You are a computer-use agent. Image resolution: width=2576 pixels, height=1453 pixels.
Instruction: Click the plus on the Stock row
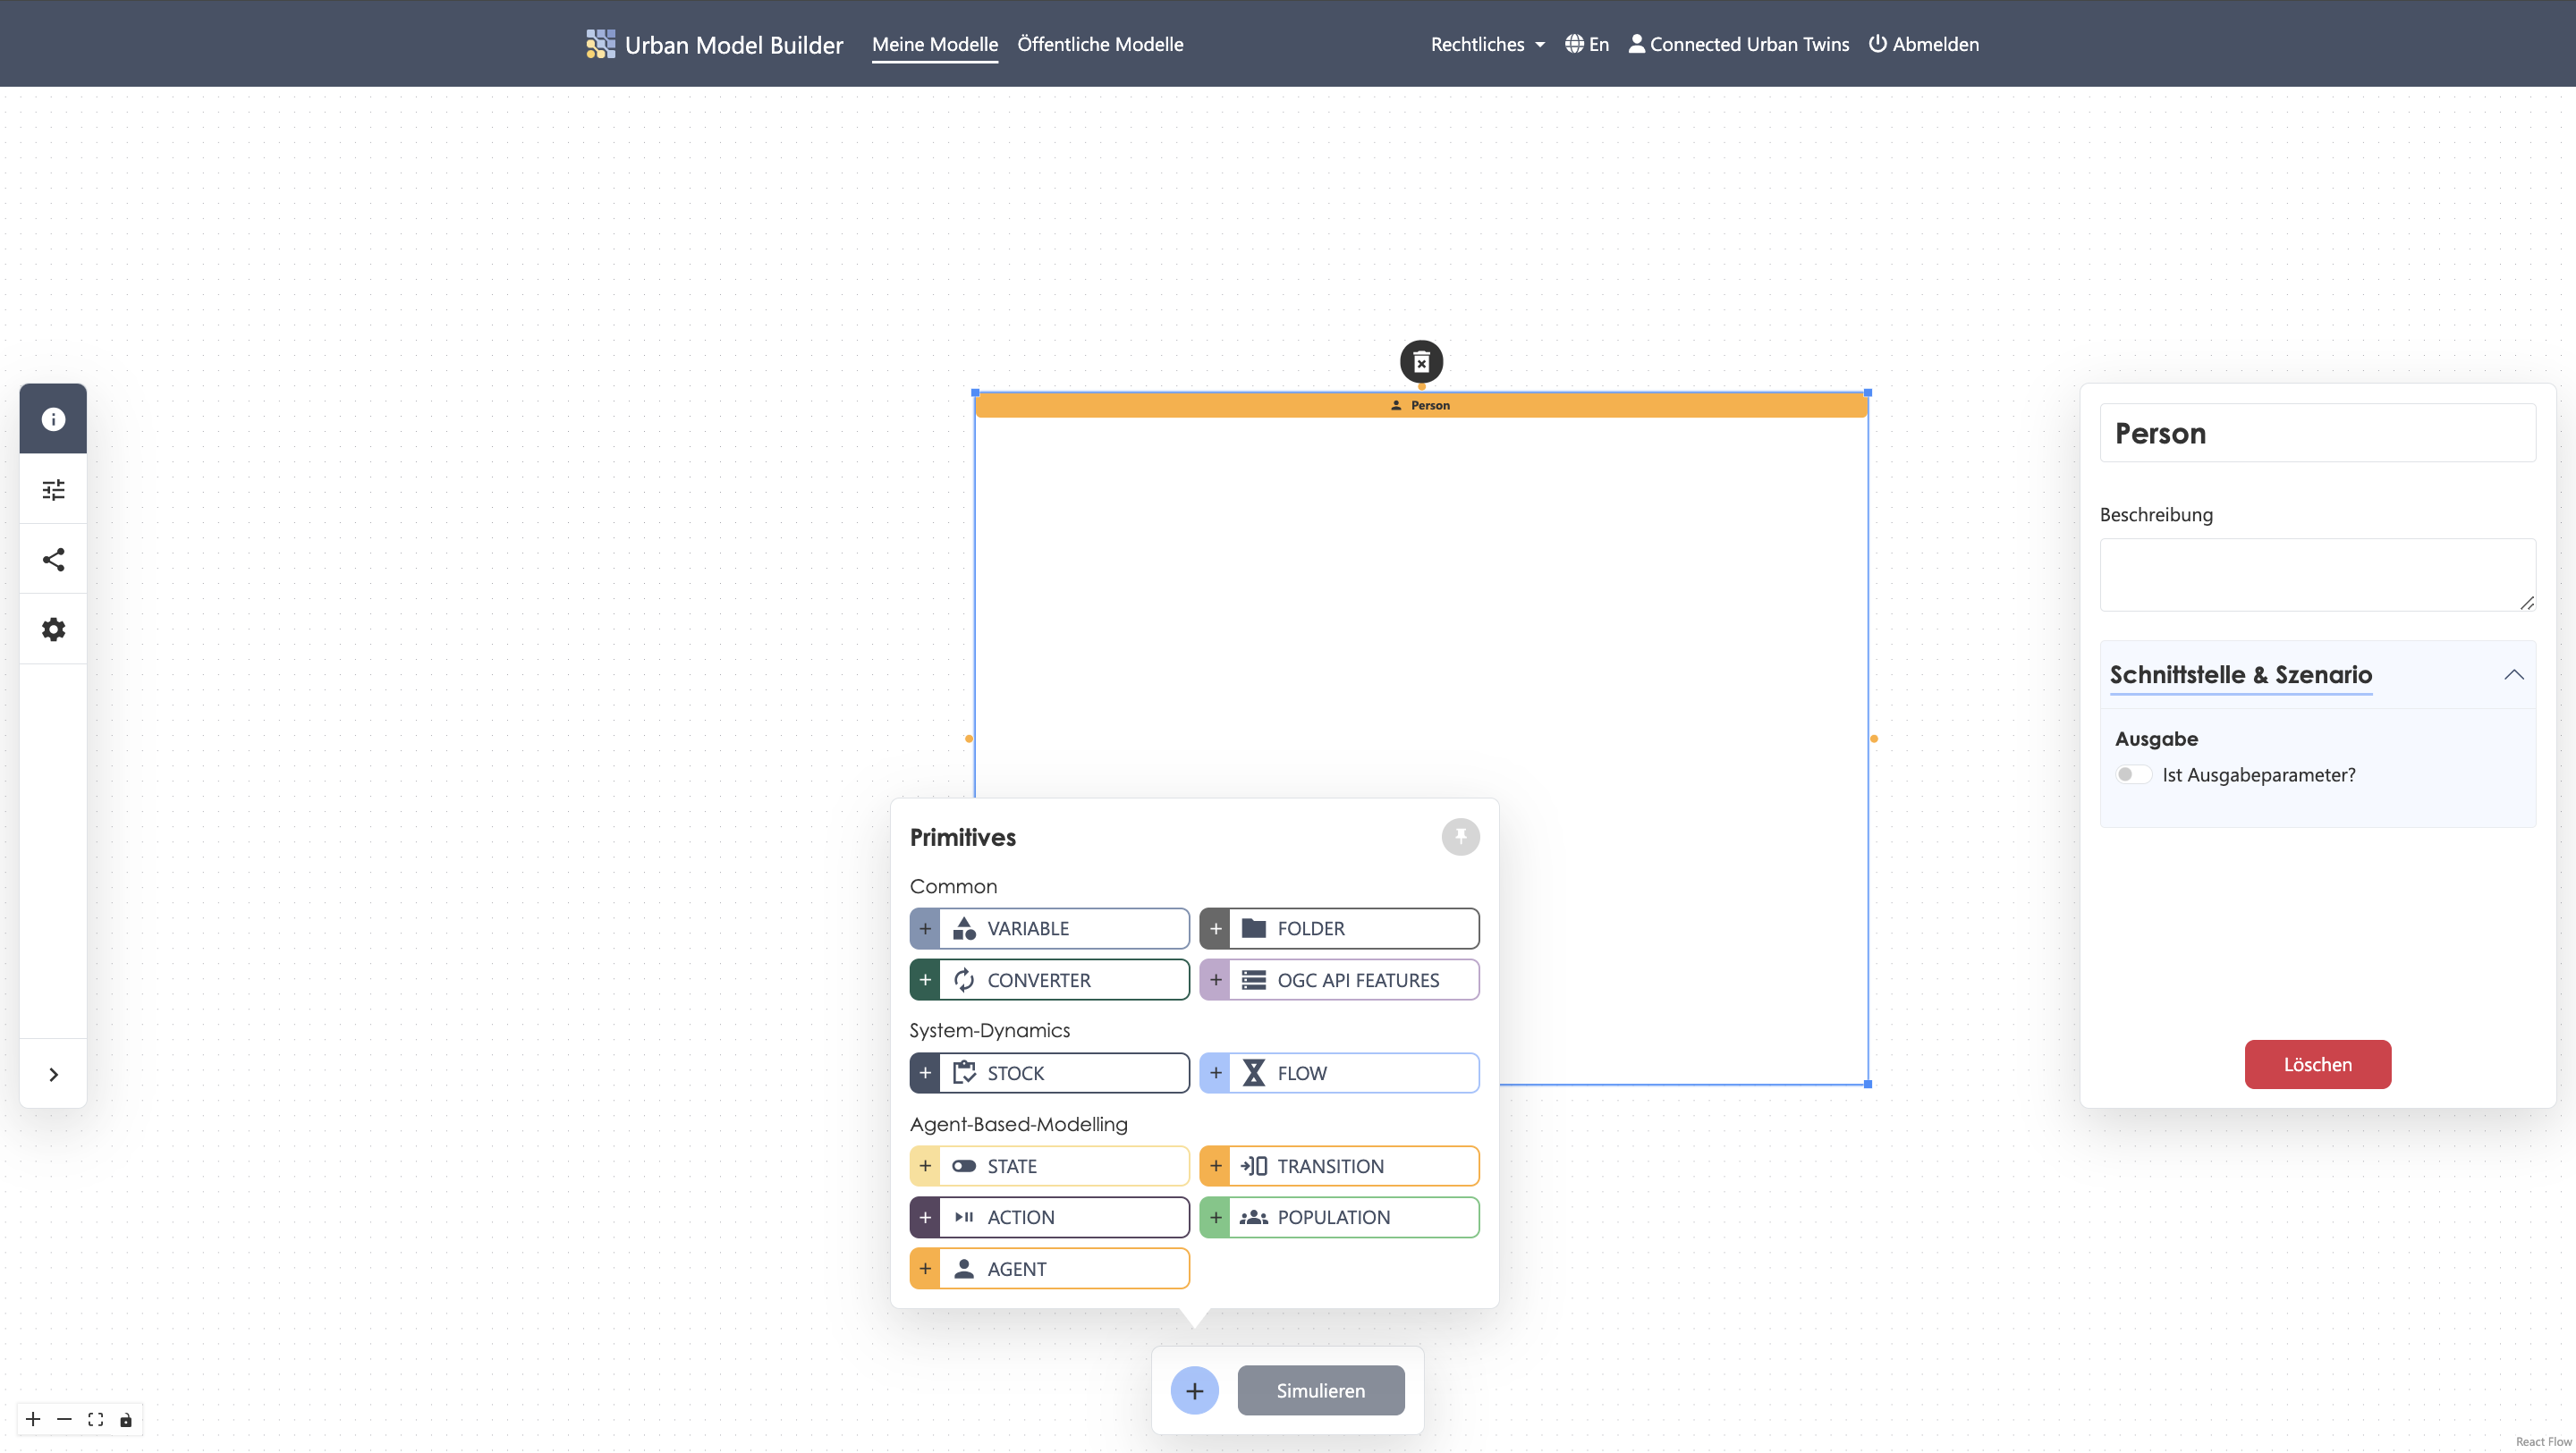(925, 1073)
